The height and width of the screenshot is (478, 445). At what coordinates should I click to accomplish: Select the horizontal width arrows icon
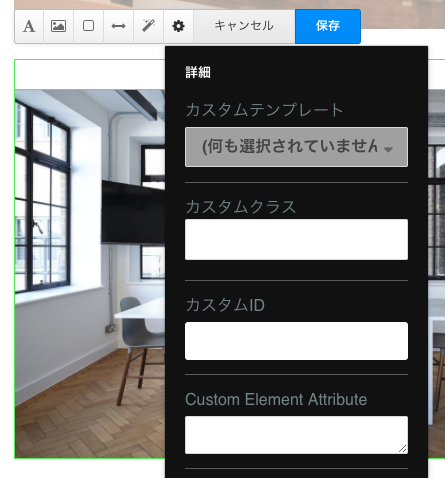pos(118,26)
